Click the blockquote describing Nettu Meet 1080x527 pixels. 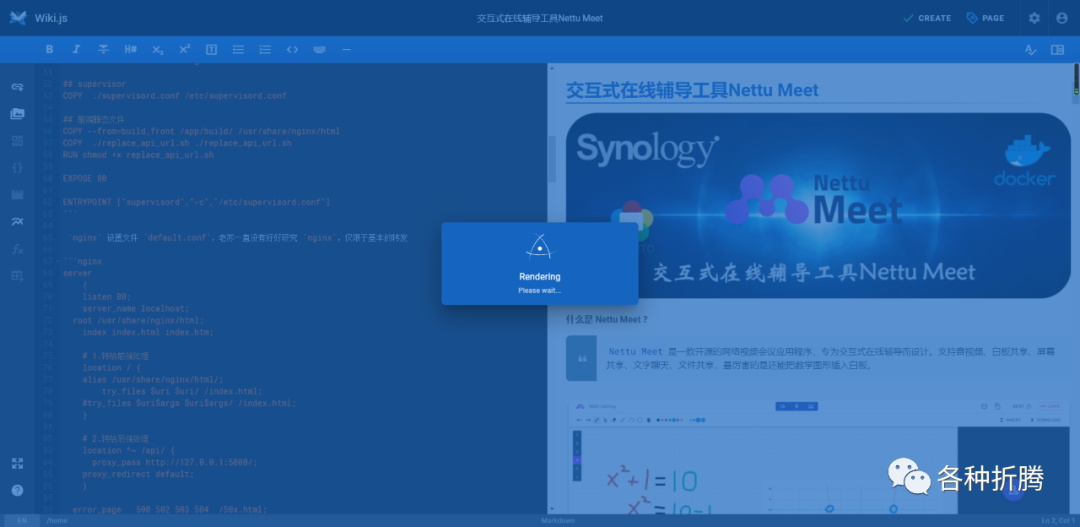pos(818,358)
